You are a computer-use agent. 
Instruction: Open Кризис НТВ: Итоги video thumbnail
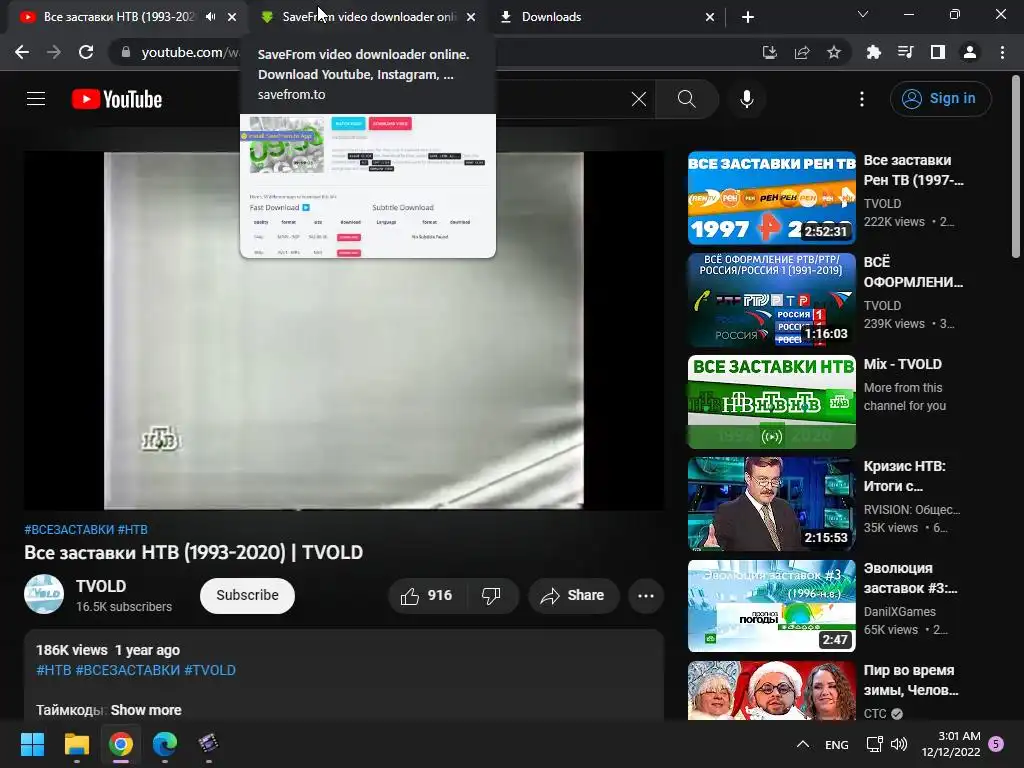(x=771, y=504)
